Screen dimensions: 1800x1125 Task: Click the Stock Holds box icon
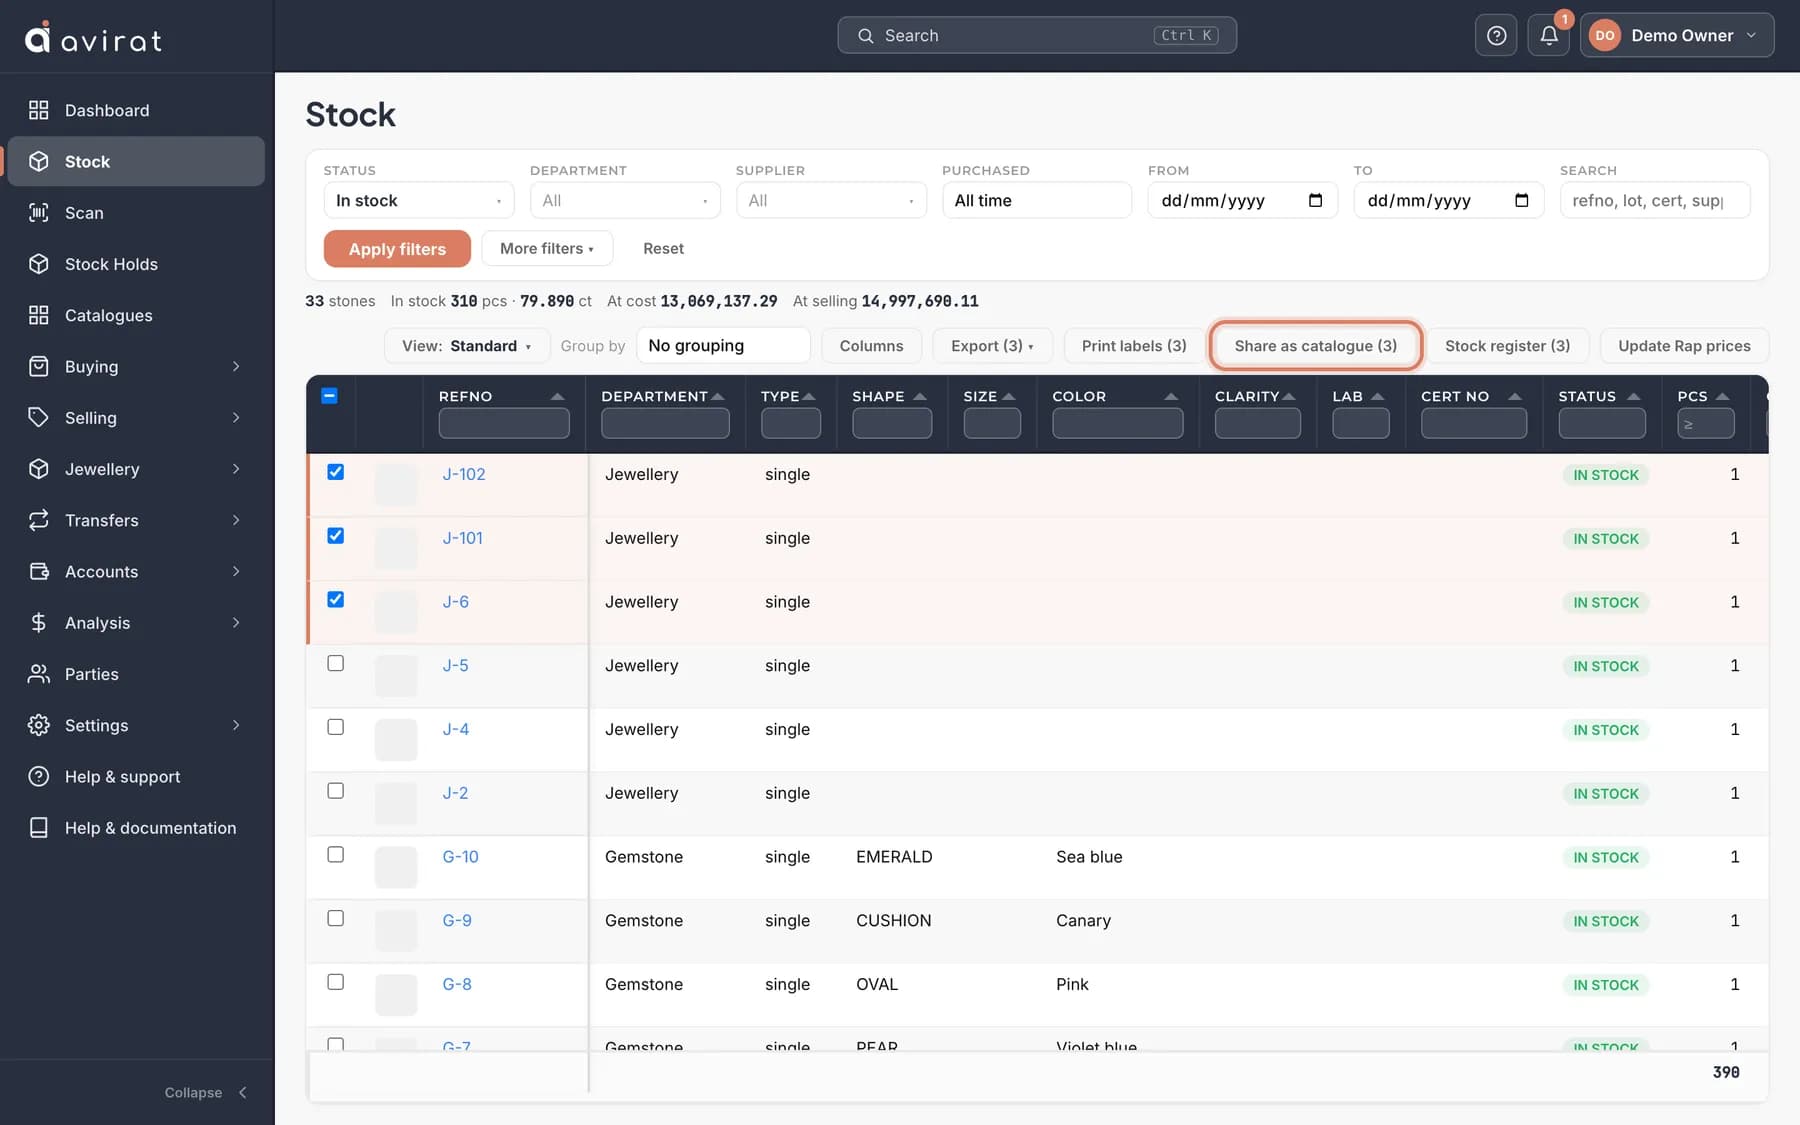click(38, 264)
